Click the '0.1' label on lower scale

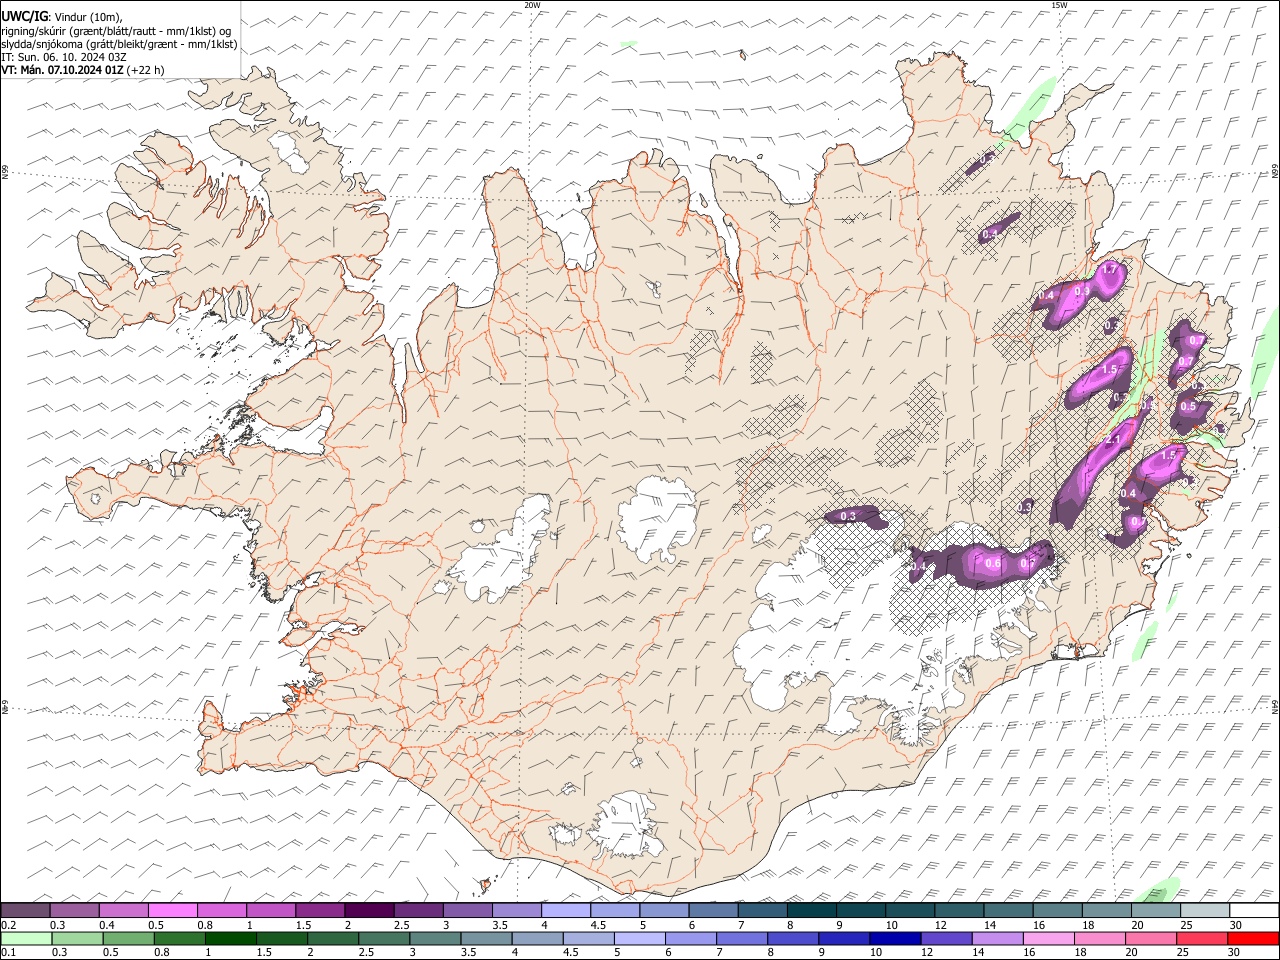[9, 952]
